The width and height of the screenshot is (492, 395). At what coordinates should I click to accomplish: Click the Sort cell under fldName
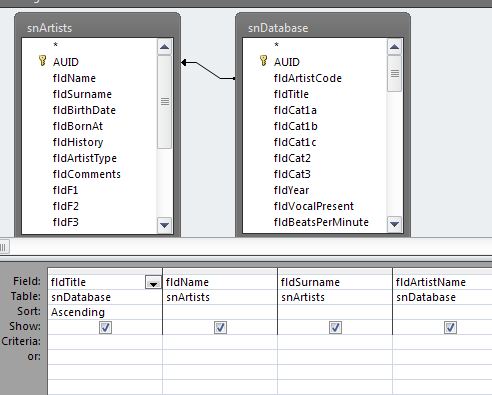click(220, 312)
